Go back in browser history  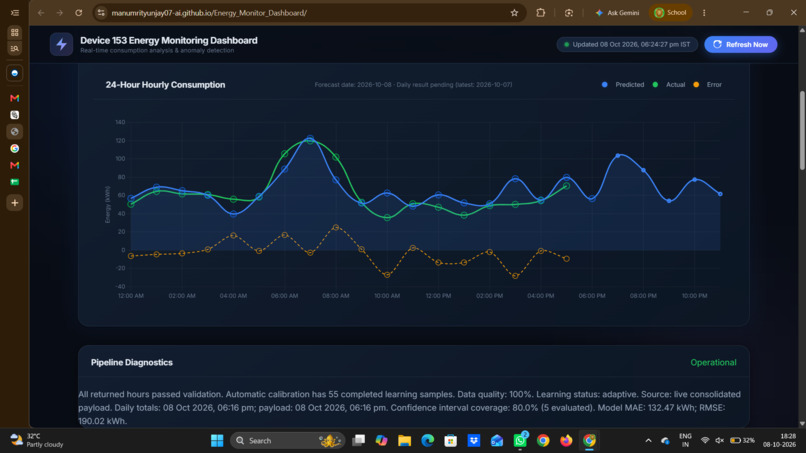(x=41, y=13)
